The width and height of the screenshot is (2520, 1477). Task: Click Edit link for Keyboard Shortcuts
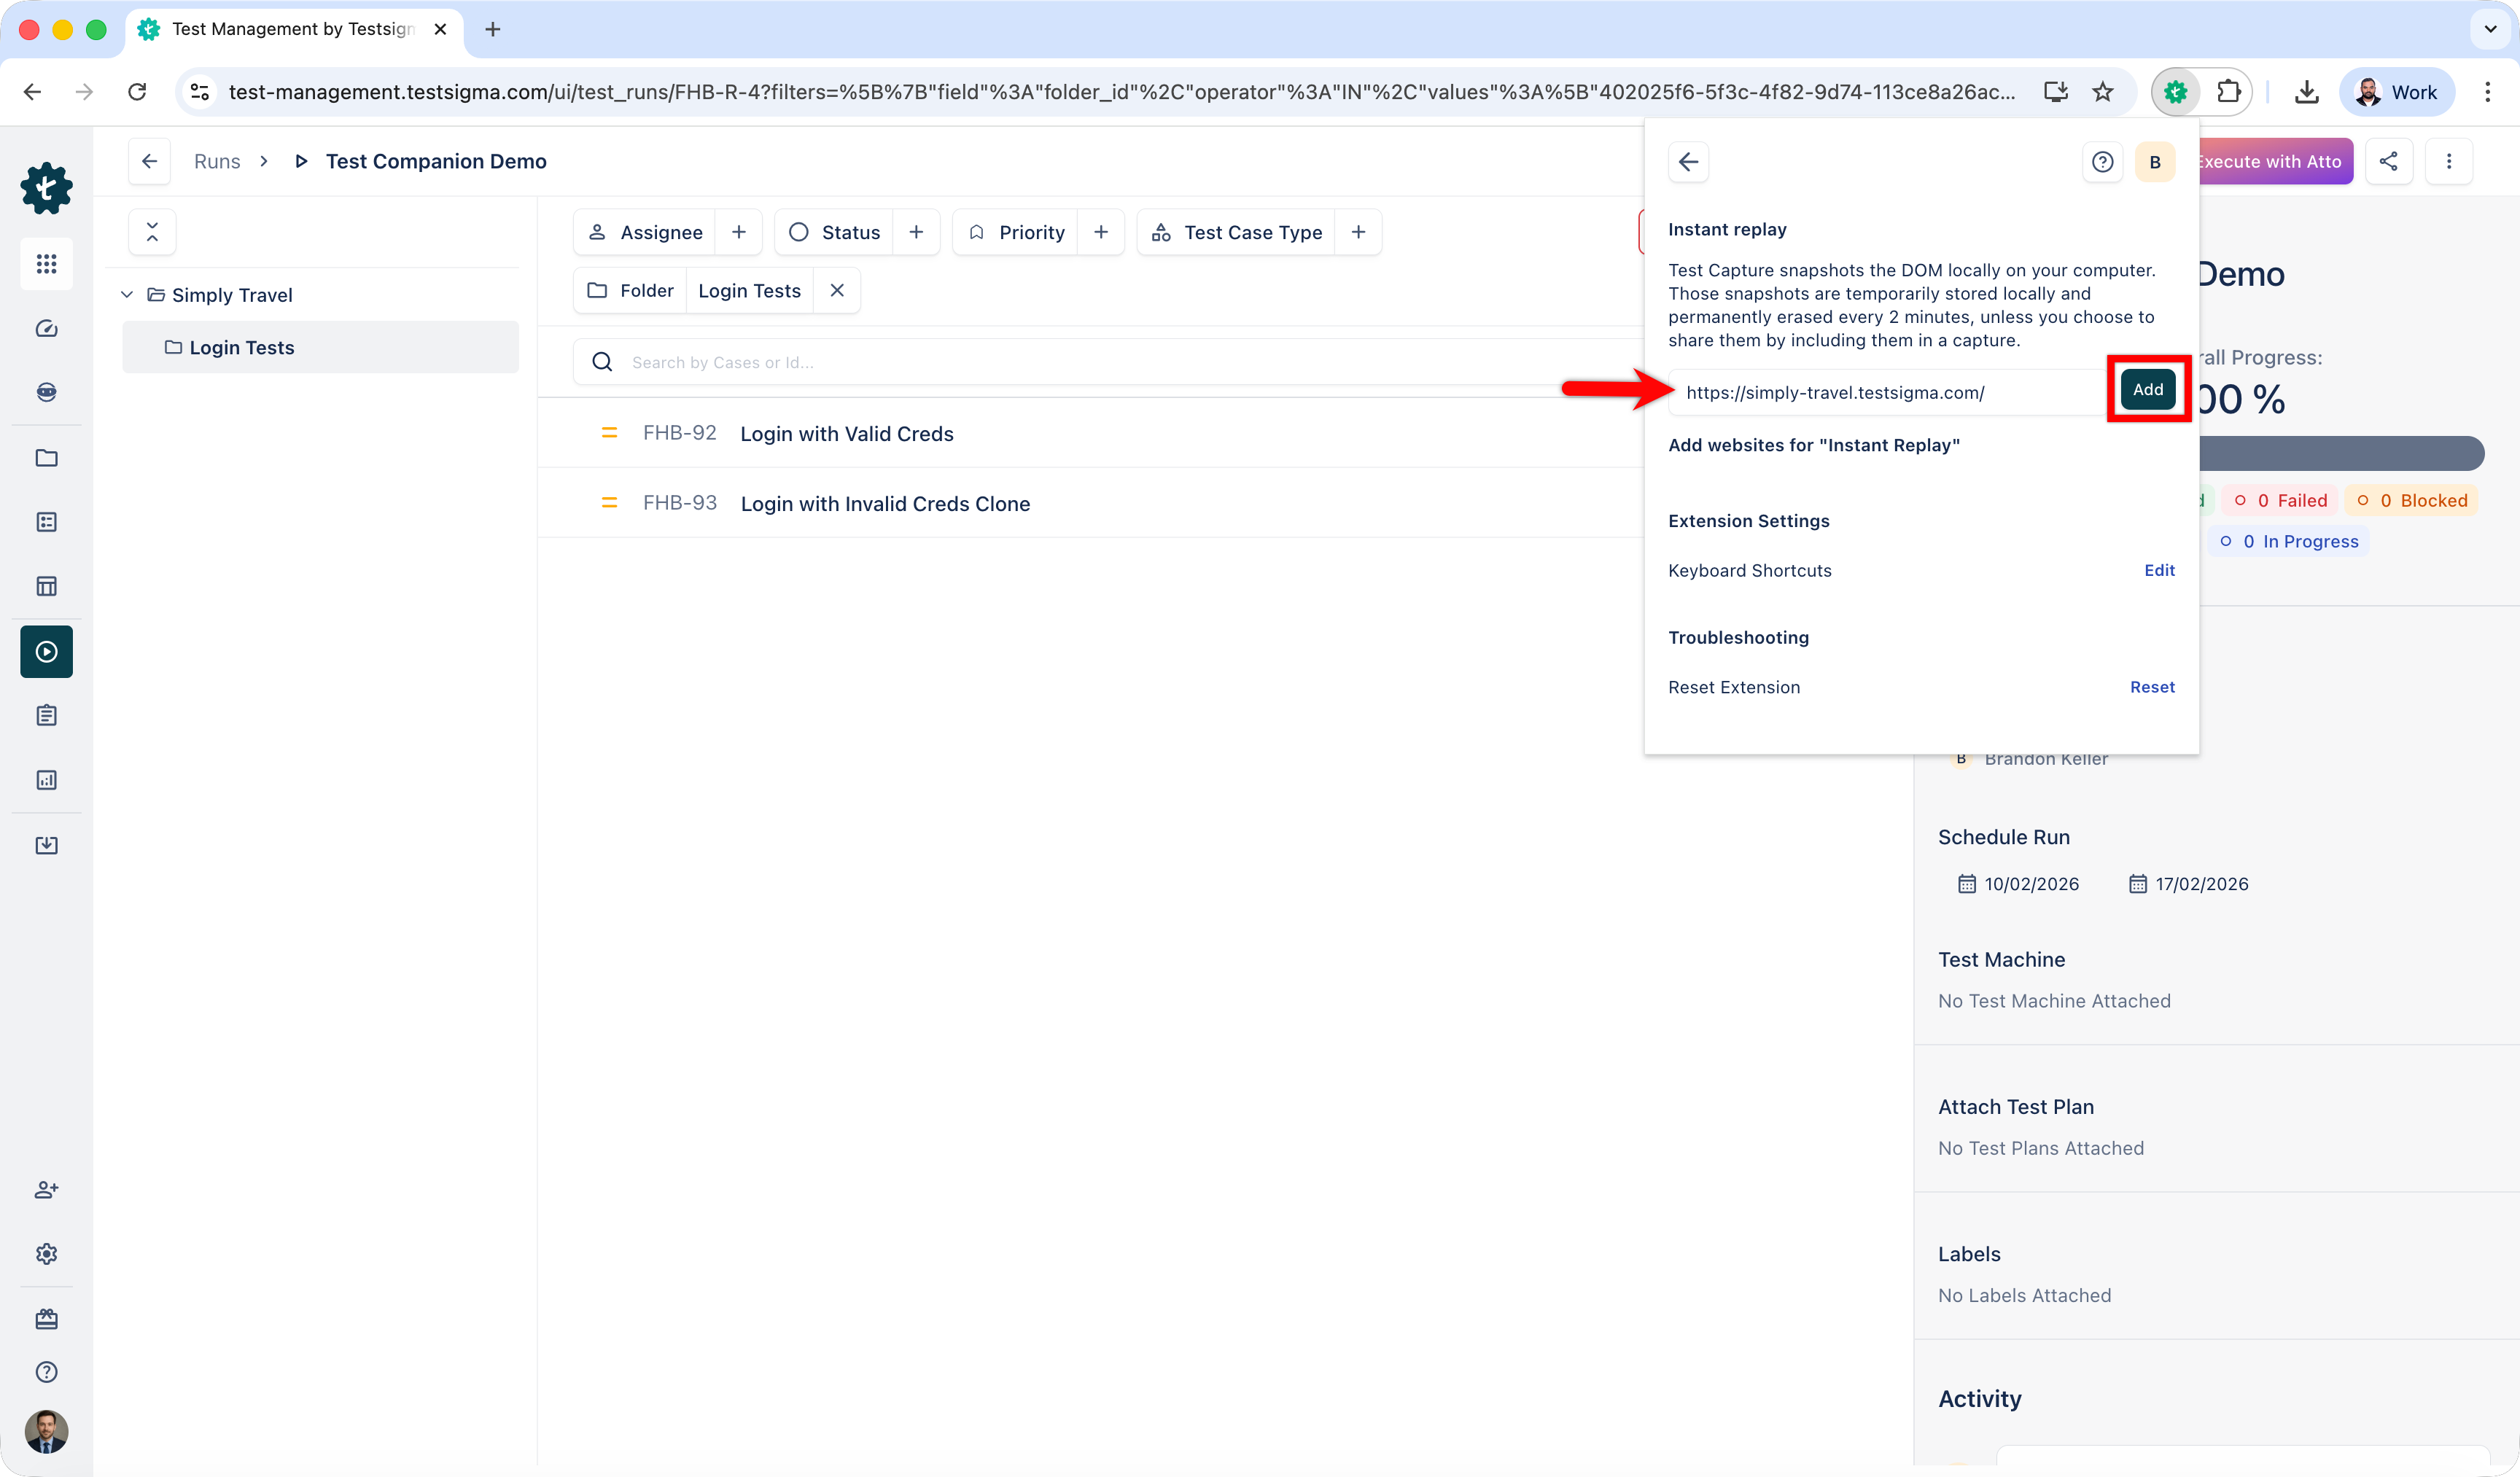click(x=2159, y=570)
